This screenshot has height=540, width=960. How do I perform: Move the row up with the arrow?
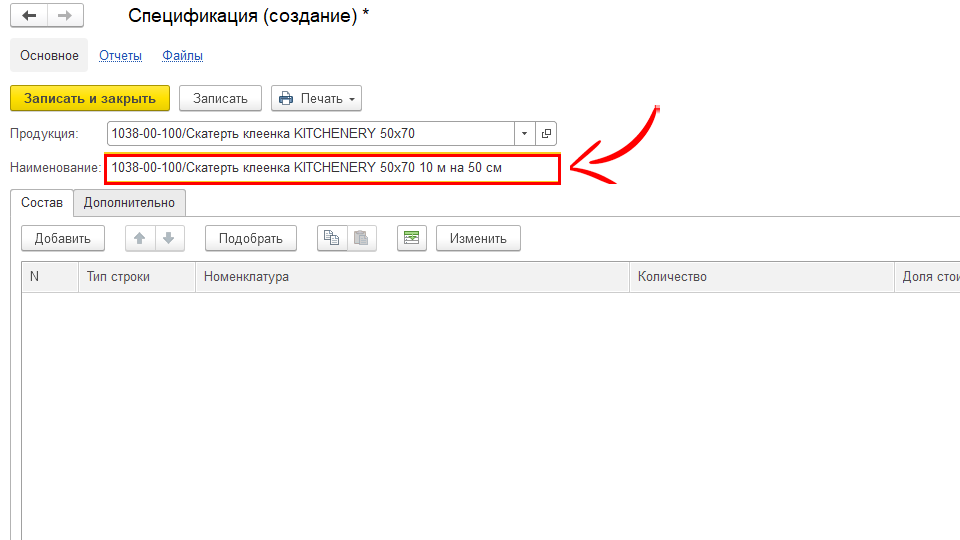tap(140, 238)
